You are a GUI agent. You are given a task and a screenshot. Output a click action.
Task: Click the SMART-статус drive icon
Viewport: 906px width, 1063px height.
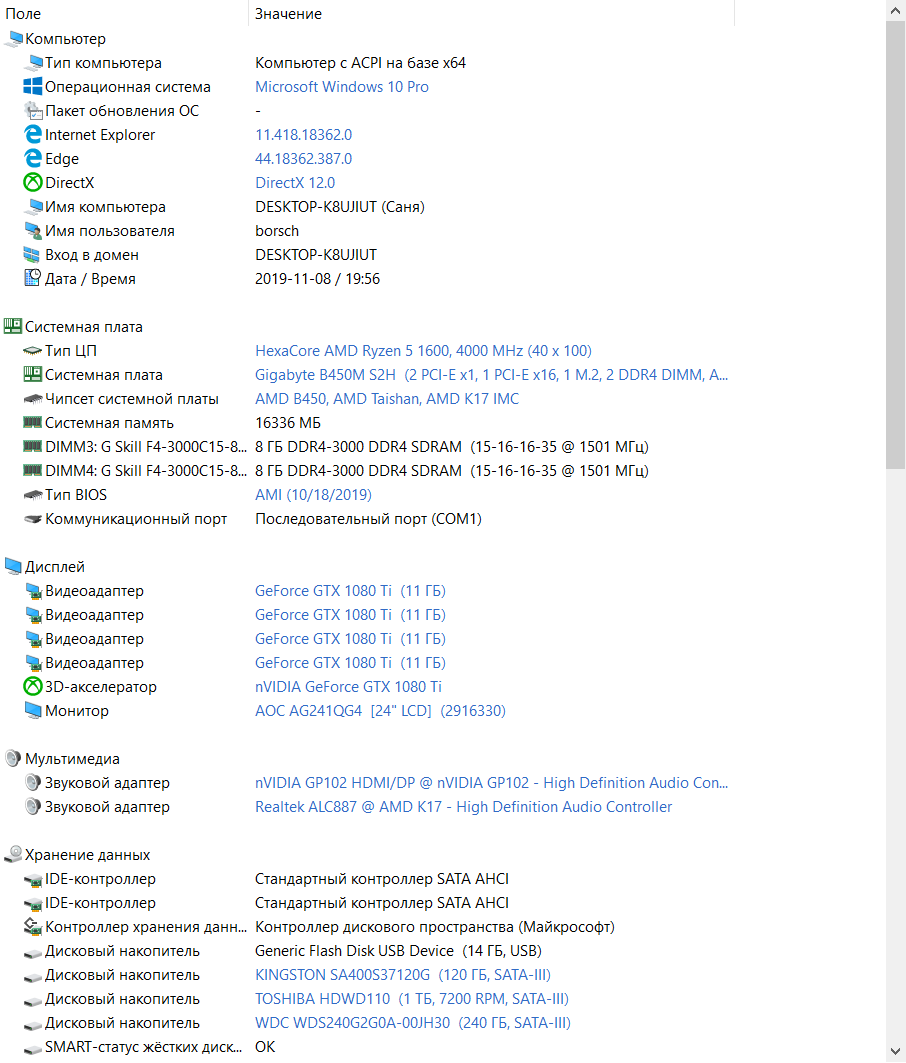[33, 1048]
